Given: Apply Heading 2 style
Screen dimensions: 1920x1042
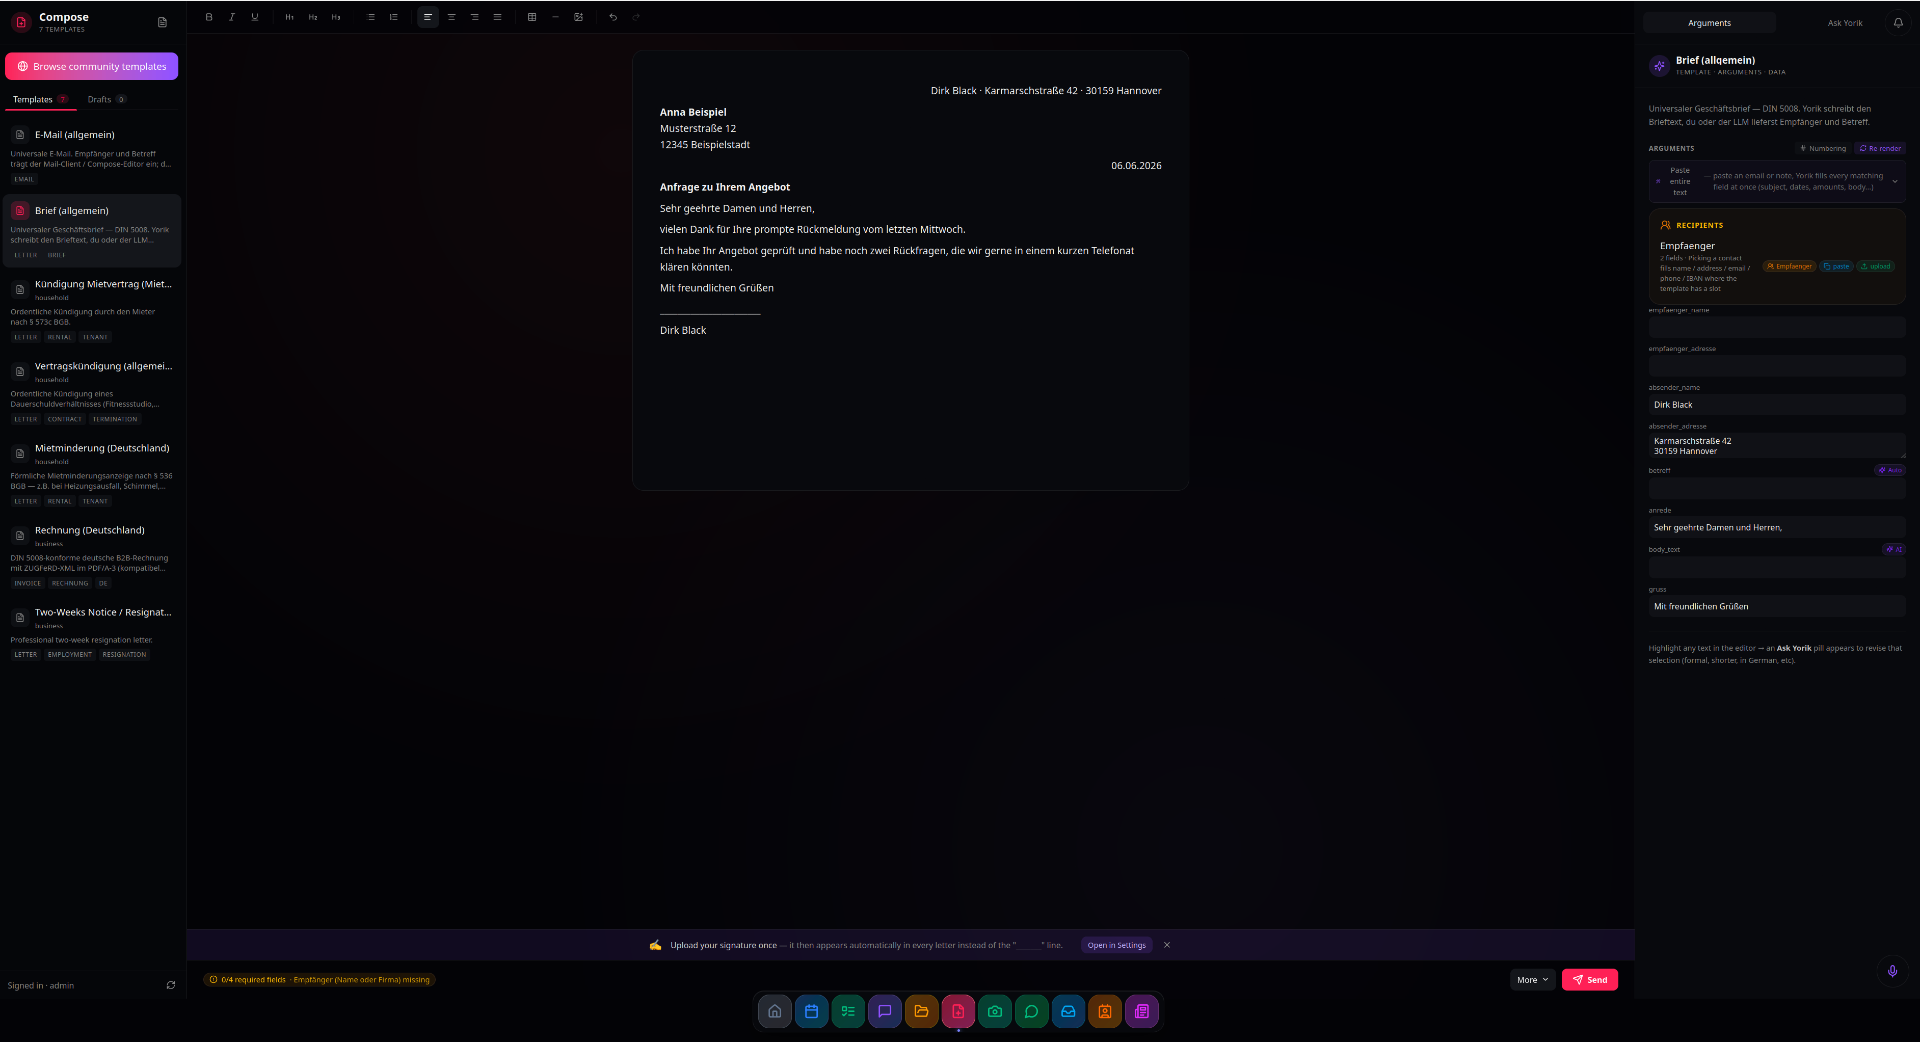Looking at the screenshot, I should (313, 17).
